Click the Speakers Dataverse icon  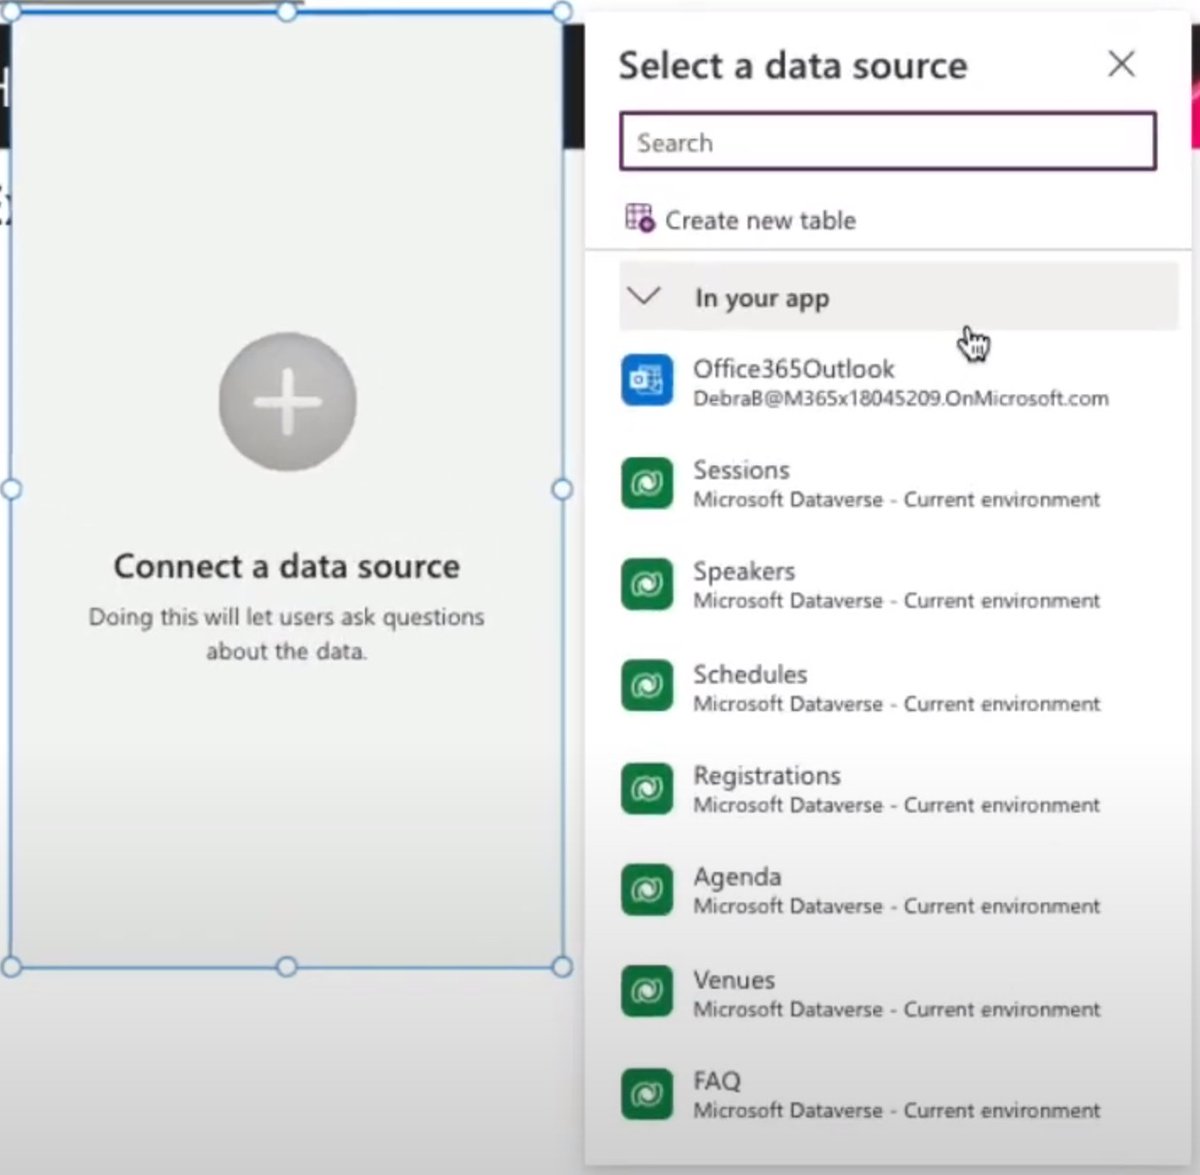(x=647, y=583)
